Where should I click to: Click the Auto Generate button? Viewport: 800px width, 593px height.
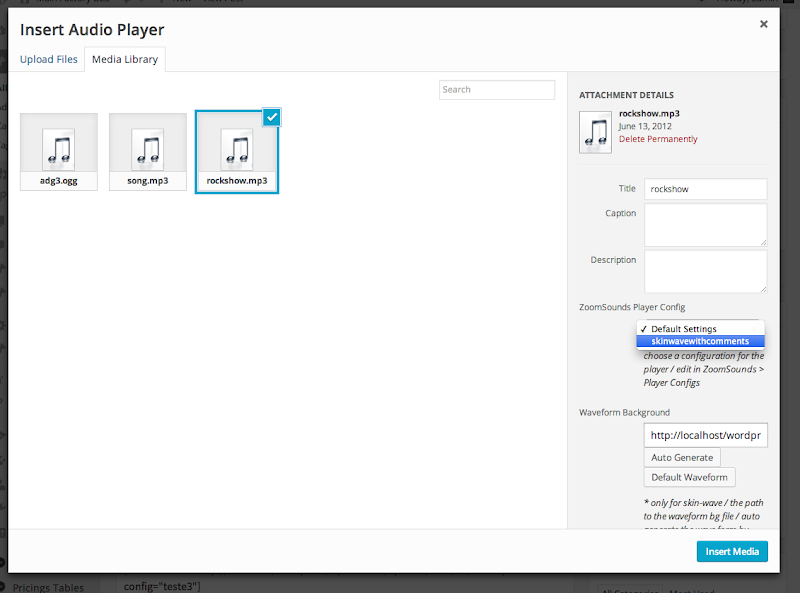(x=682, y=458)
